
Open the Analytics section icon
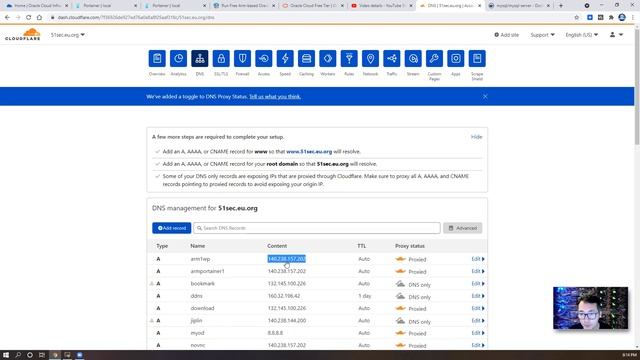[178, 59]
